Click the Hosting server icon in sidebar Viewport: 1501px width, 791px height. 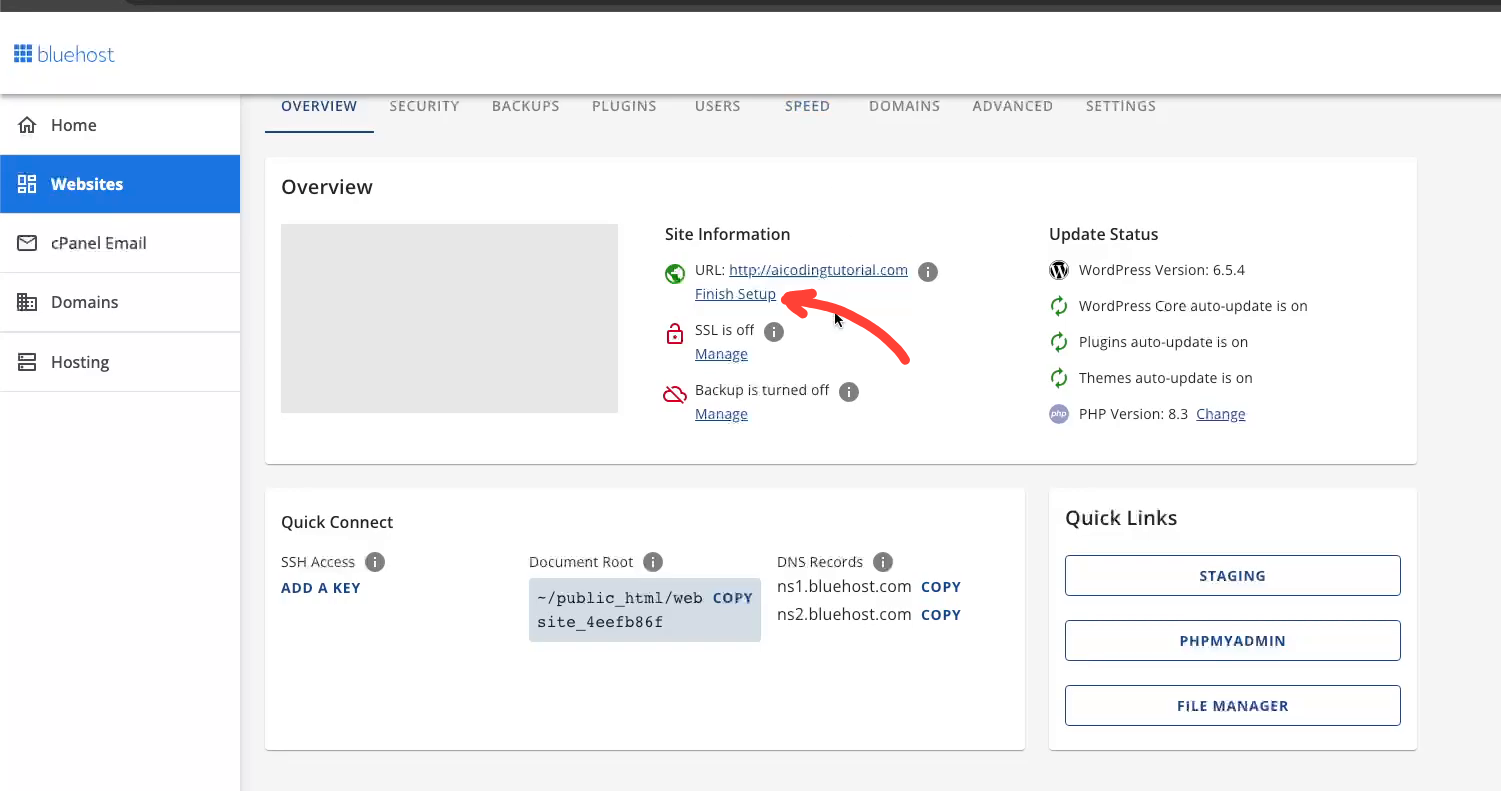point(27,362)
